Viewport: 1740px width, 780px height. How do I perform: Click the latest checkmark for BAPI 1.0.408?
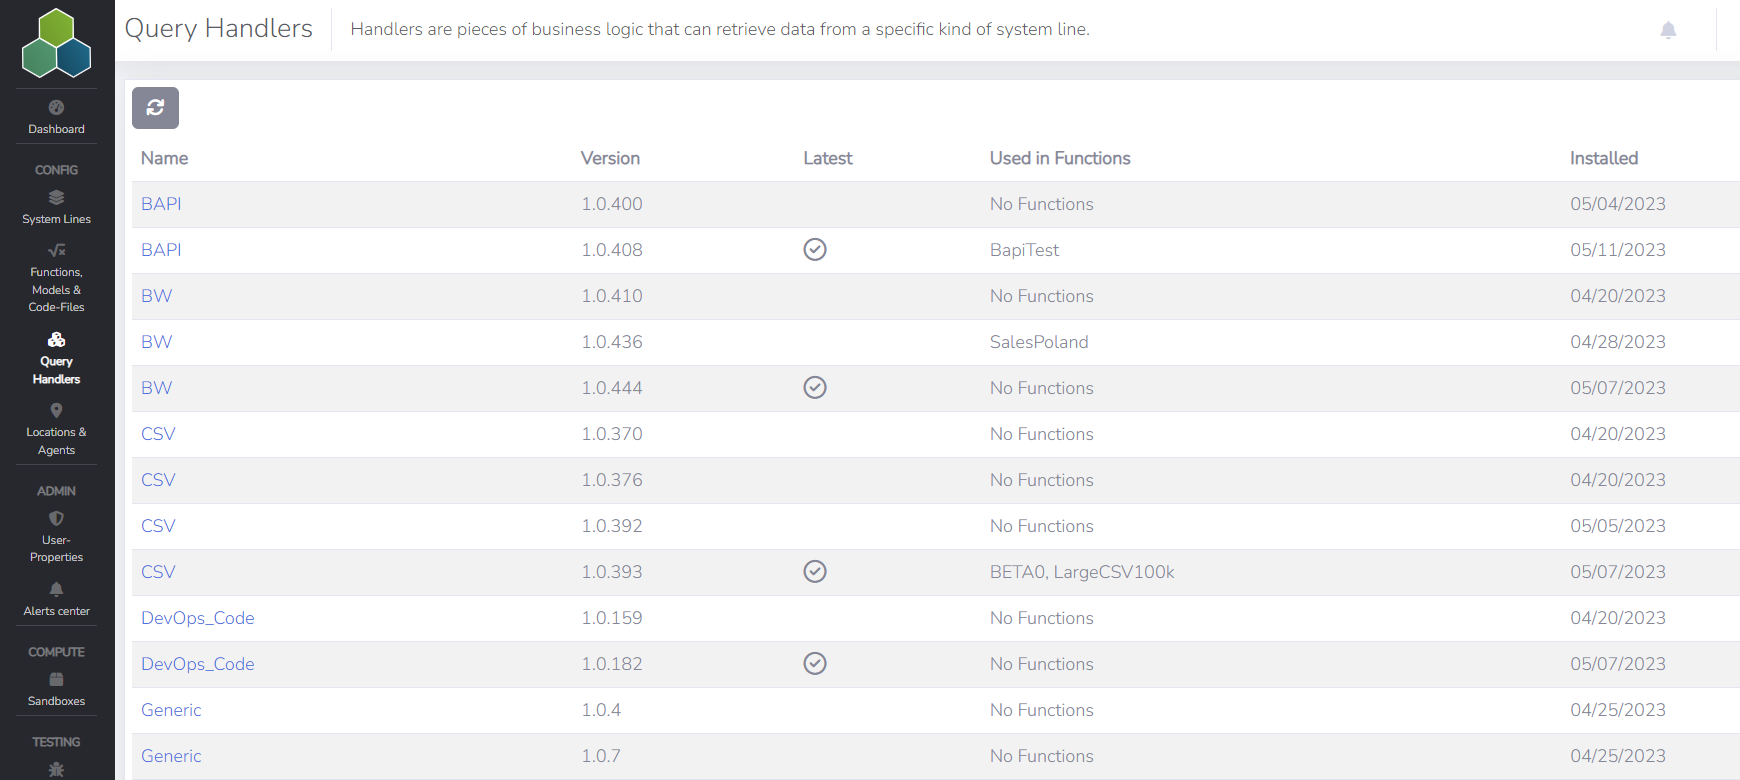coord(815,250)
